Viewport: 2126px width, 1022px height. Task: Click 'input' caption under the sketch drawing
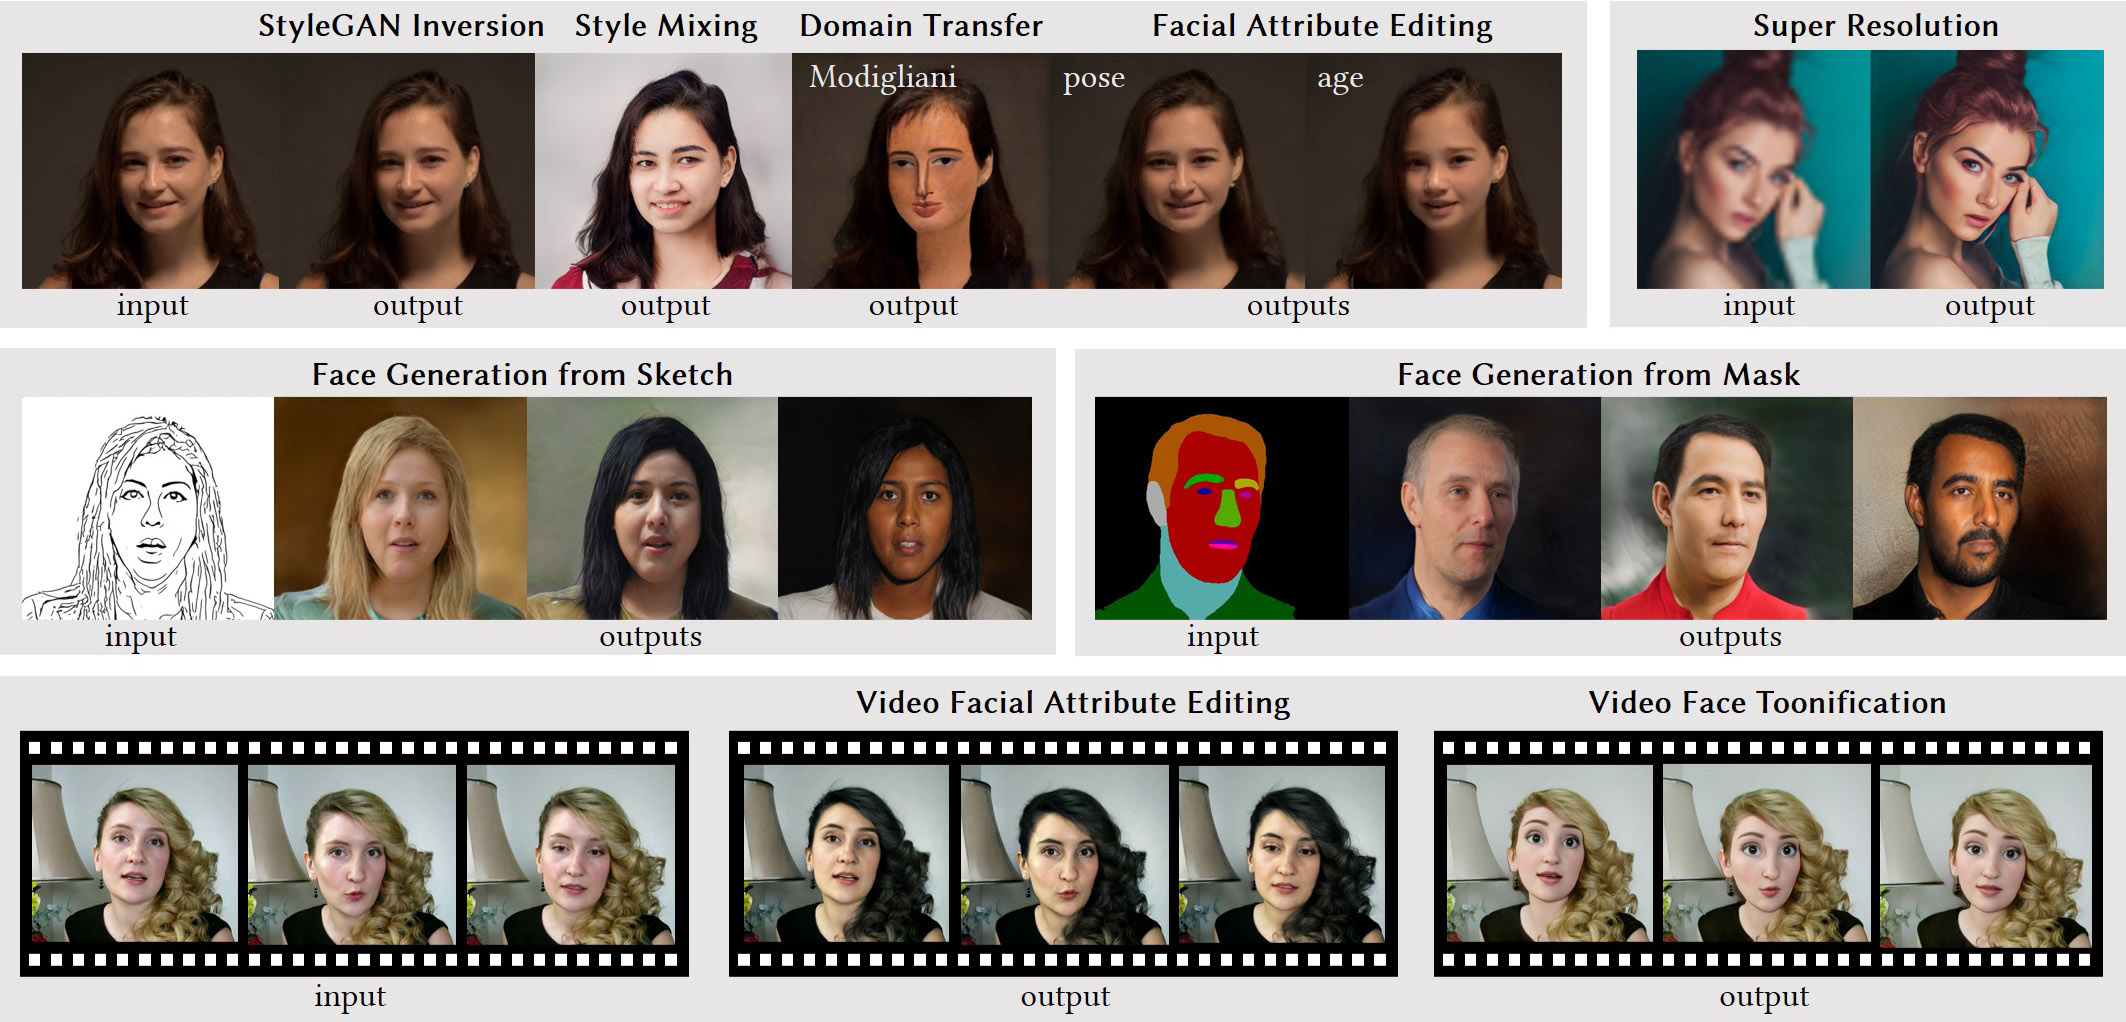click(140, 637)
